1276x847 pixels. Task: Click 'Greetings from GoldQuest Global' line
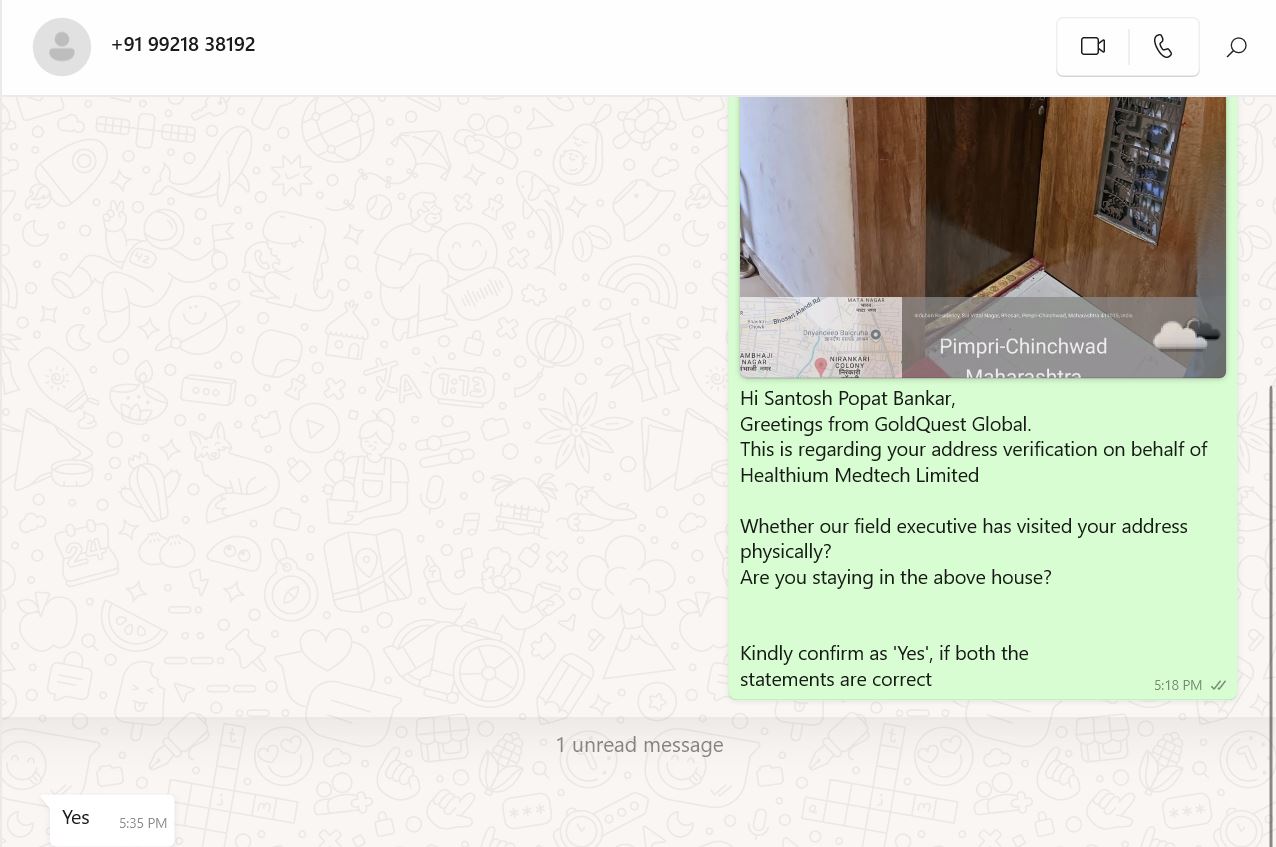[x=885, y=424]
